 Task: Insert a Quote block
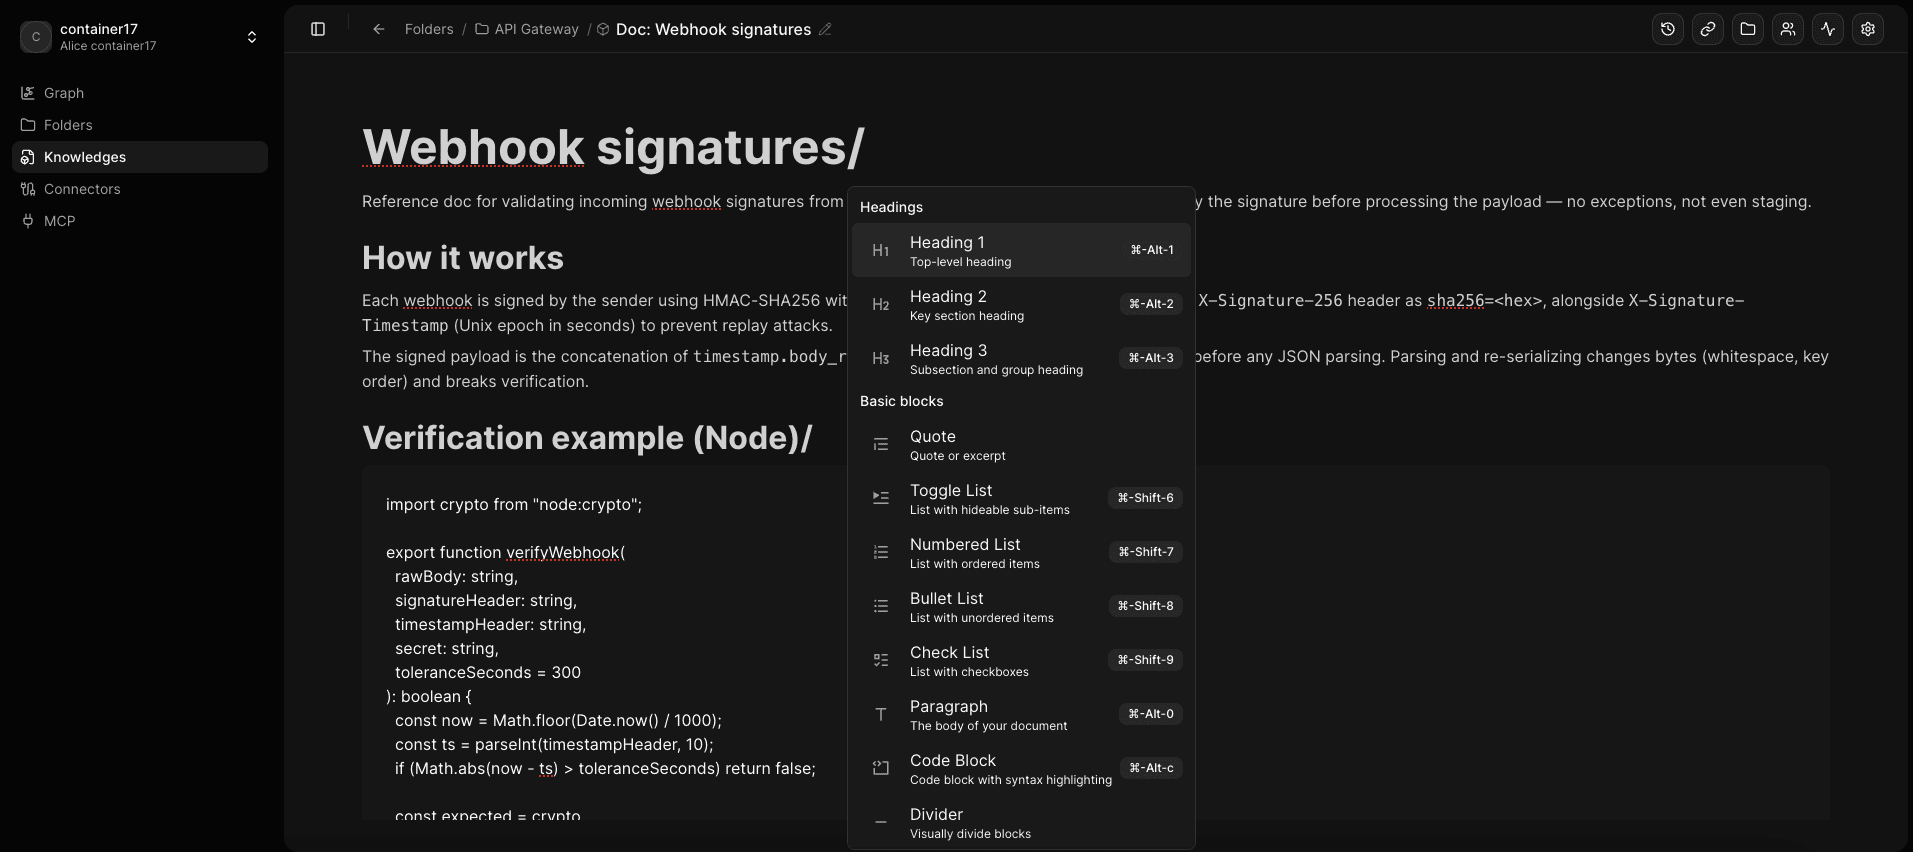click(x=1021, y=444)
